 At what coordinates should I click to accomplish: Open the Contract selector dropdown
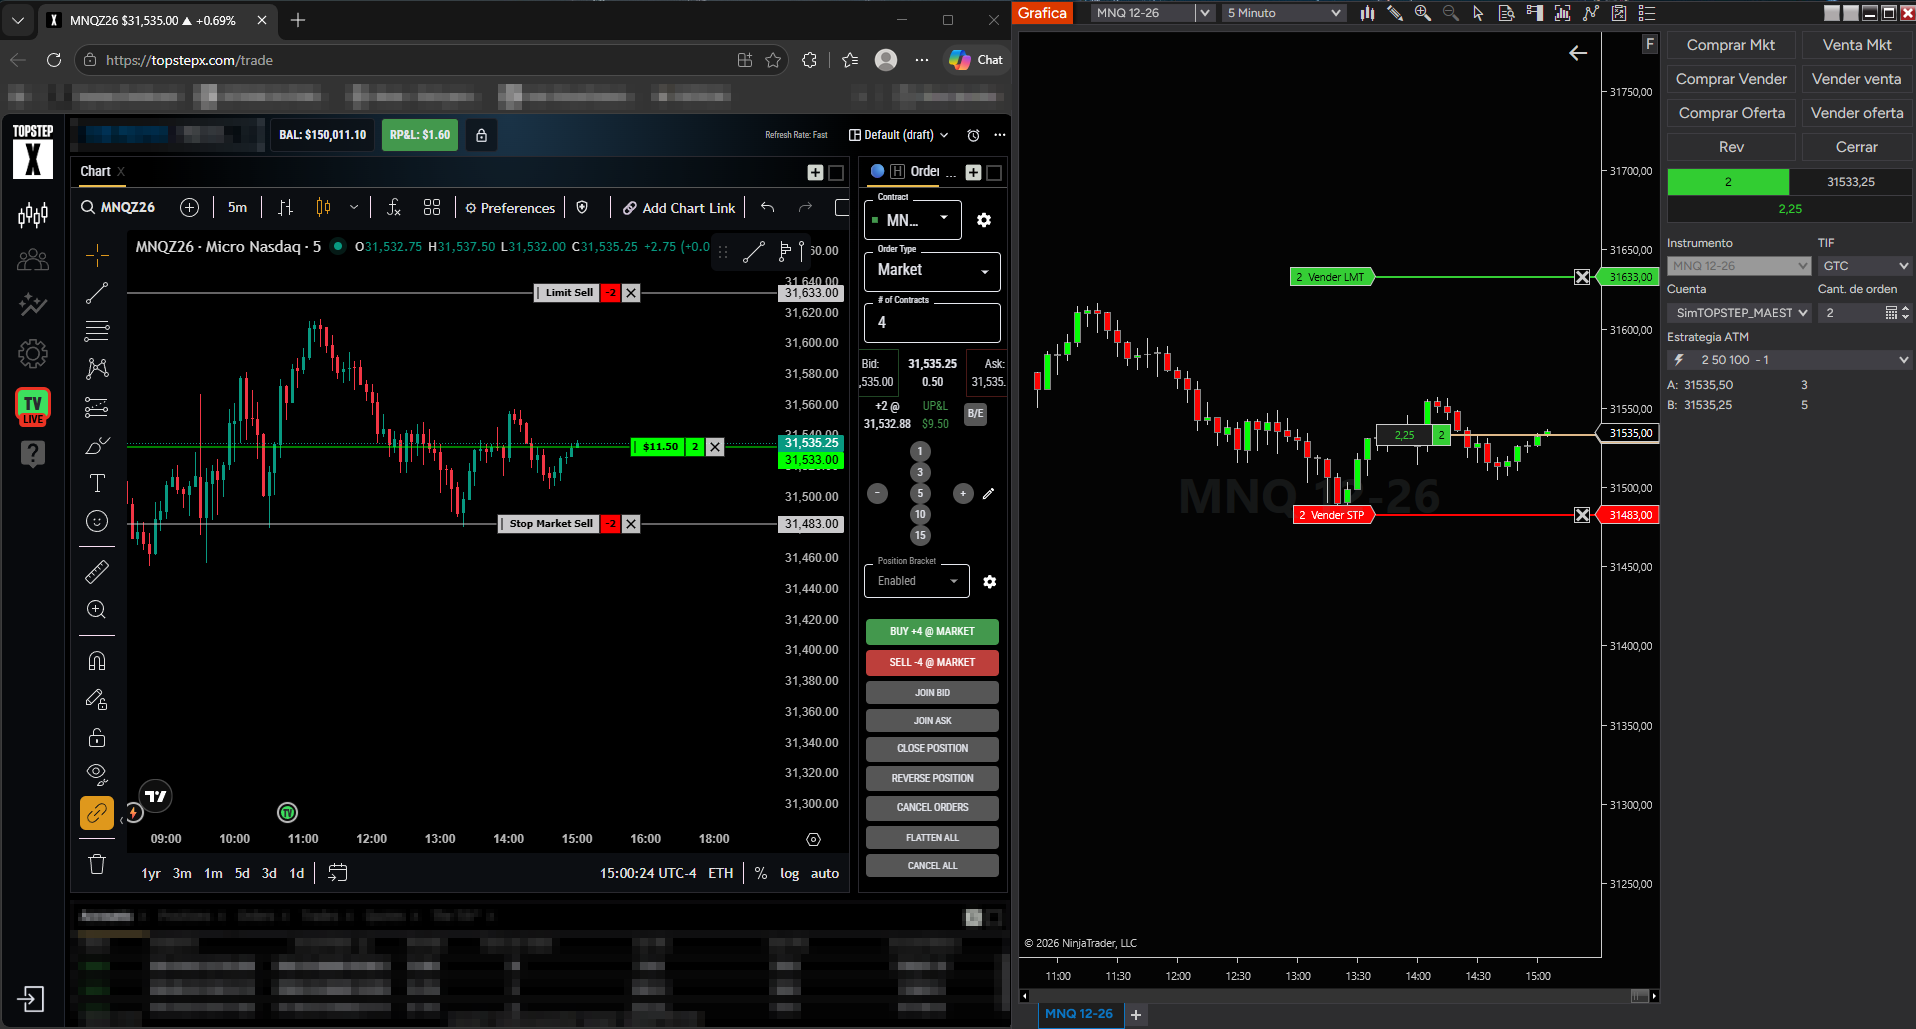913,220
